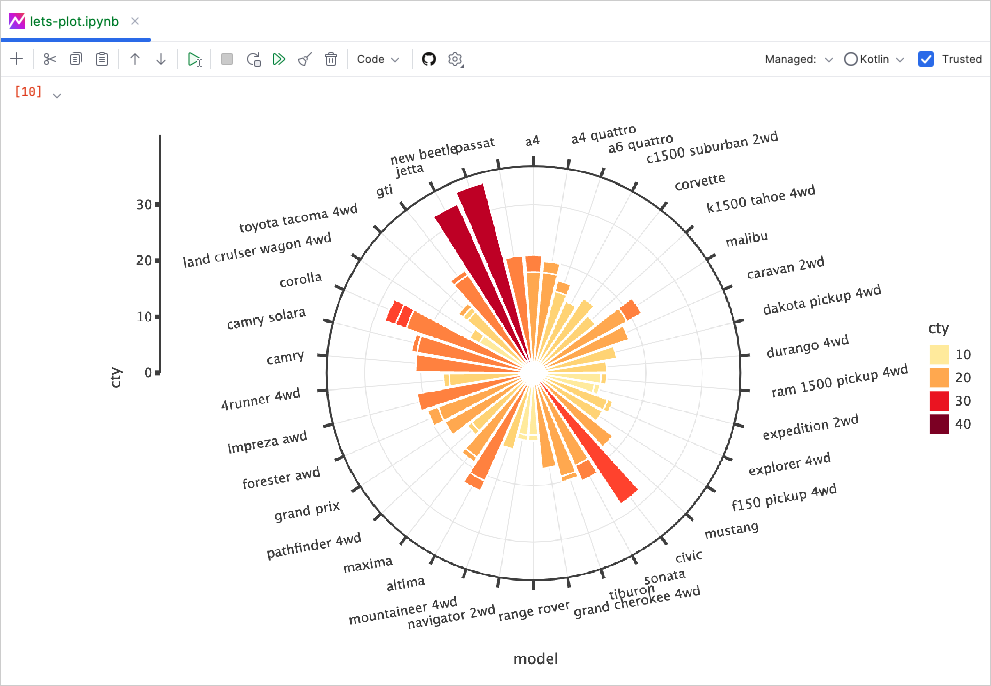Image resolution: width=991 pixels, height=686 pixels.
Task: Uncheck the Trusted checkbox
Action: (x=926, y=59)
